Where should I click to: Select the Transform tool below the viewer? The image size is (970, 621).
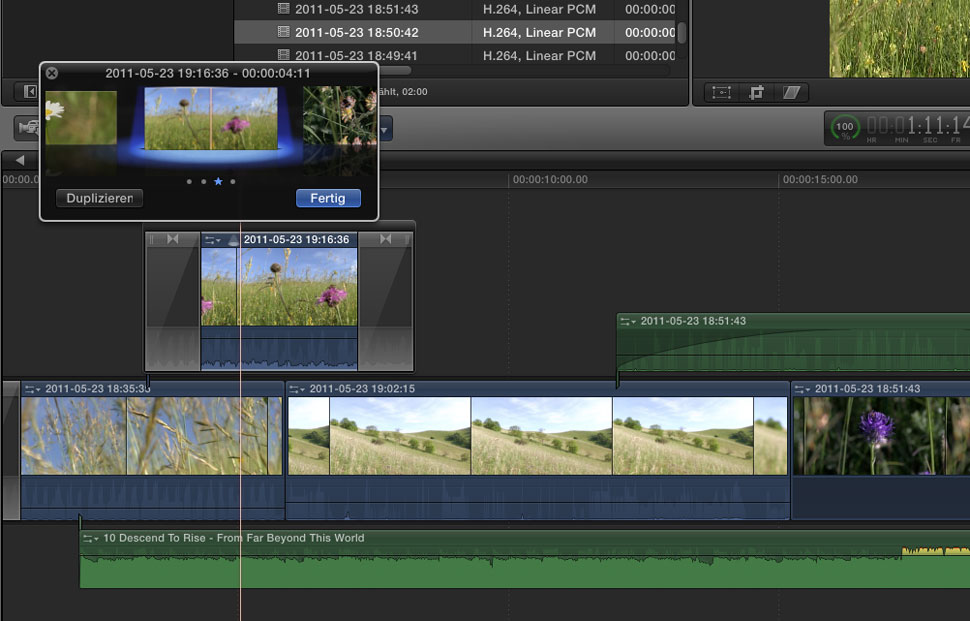722,92
